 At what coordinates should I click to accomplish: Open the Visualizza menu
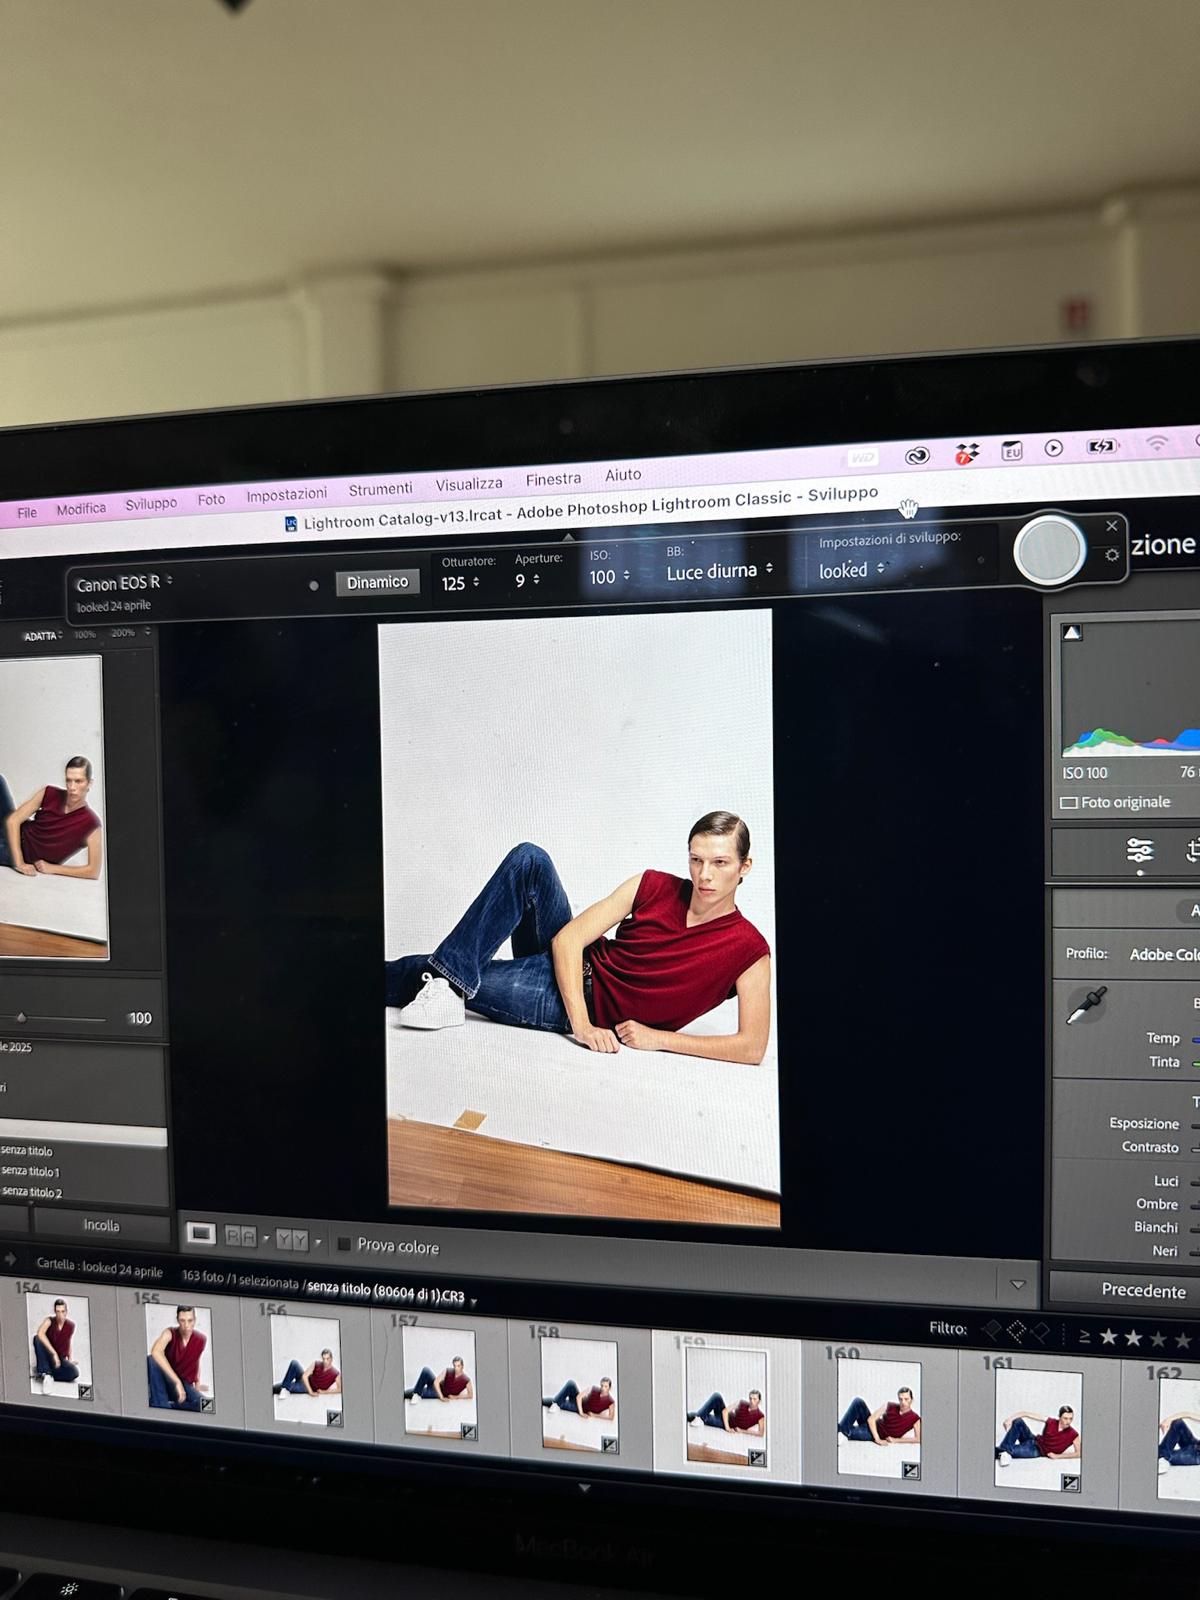(468, 485)
